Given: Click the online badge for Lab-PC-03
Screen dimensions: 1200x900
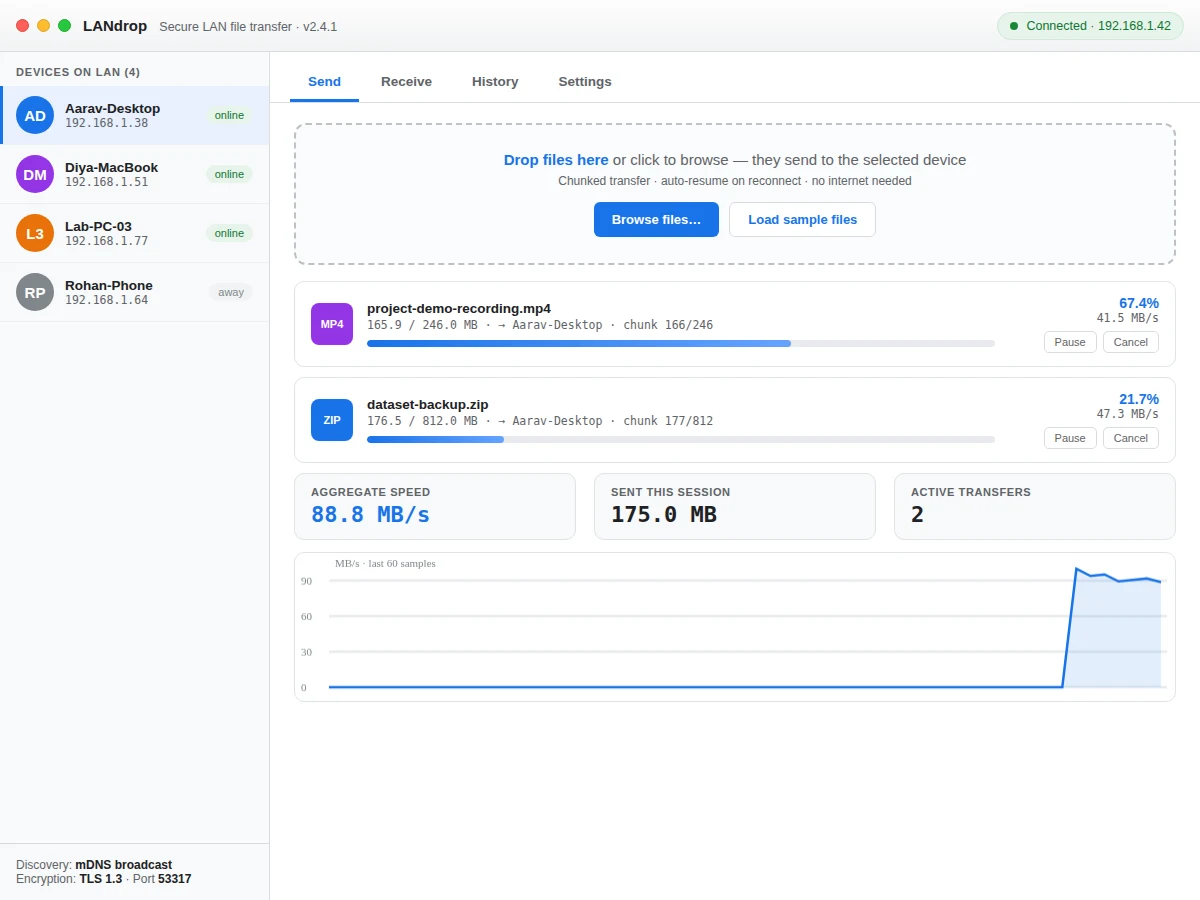Looking at the screenshot, I should click(229, 233).
